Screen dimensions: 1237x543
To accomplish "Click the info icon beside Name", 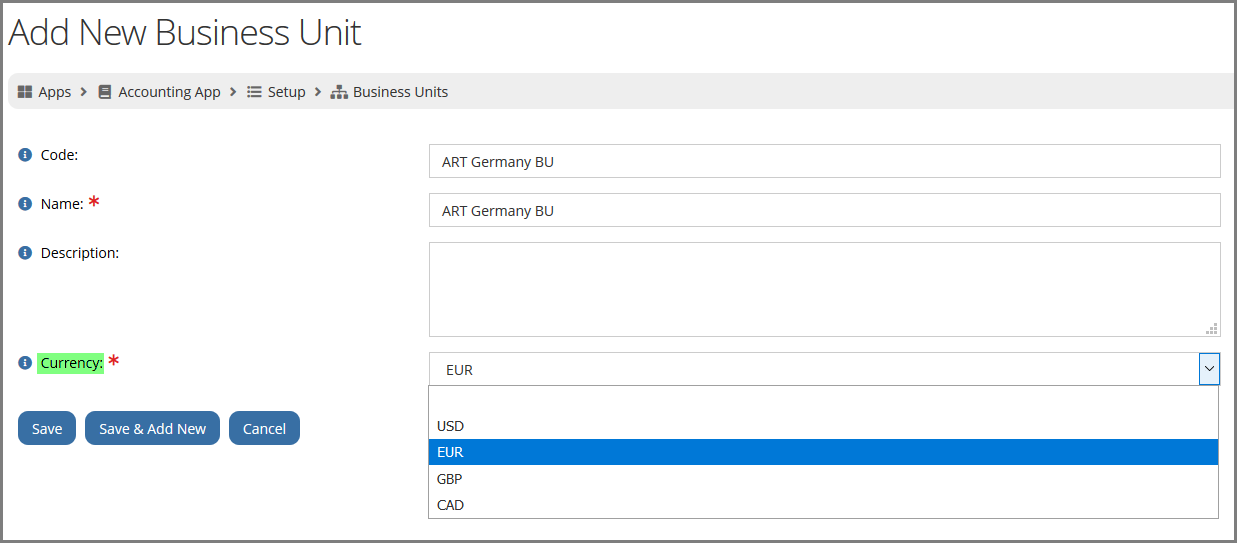I will [25, 204].
